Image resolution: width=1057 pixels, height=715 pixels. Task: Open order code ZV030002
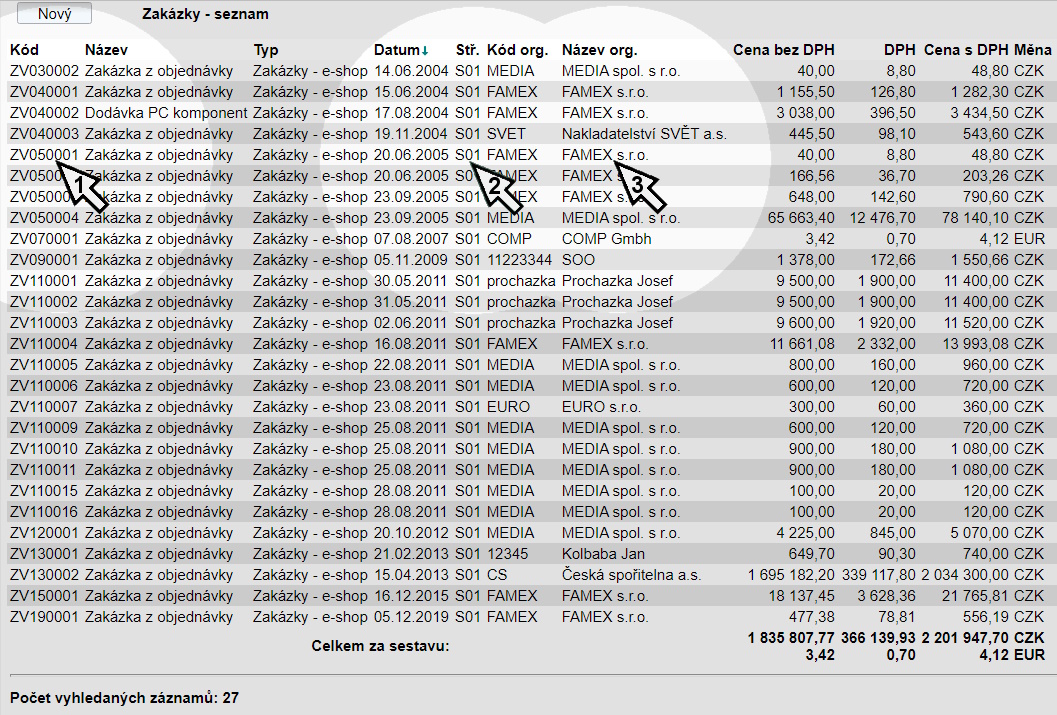coord(43,71)
